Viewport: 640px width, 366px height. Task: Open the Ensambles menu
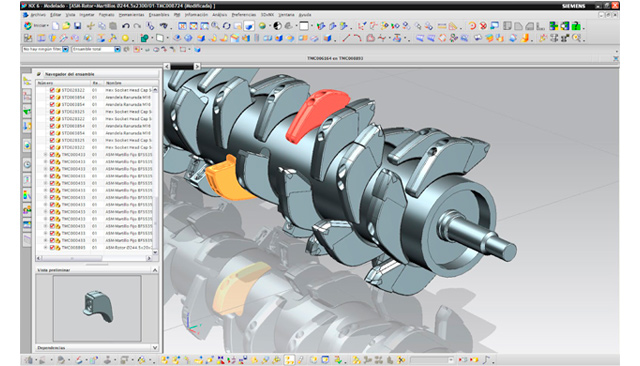tap(159, 15)
